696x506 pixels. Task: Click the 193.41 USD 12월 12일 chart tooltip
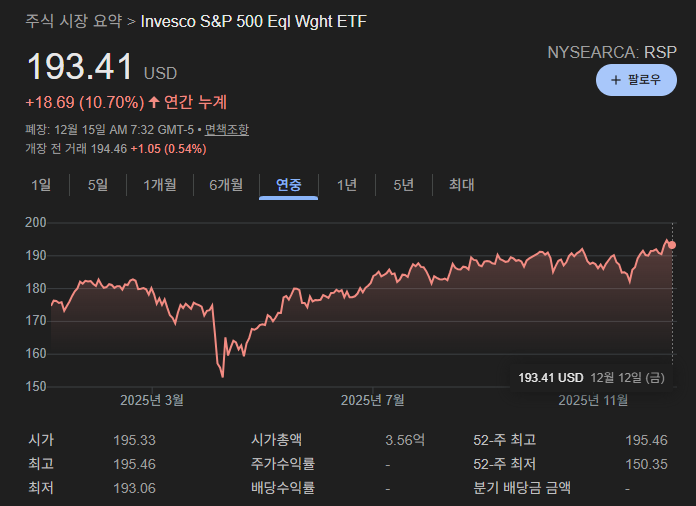pos(591,378)
